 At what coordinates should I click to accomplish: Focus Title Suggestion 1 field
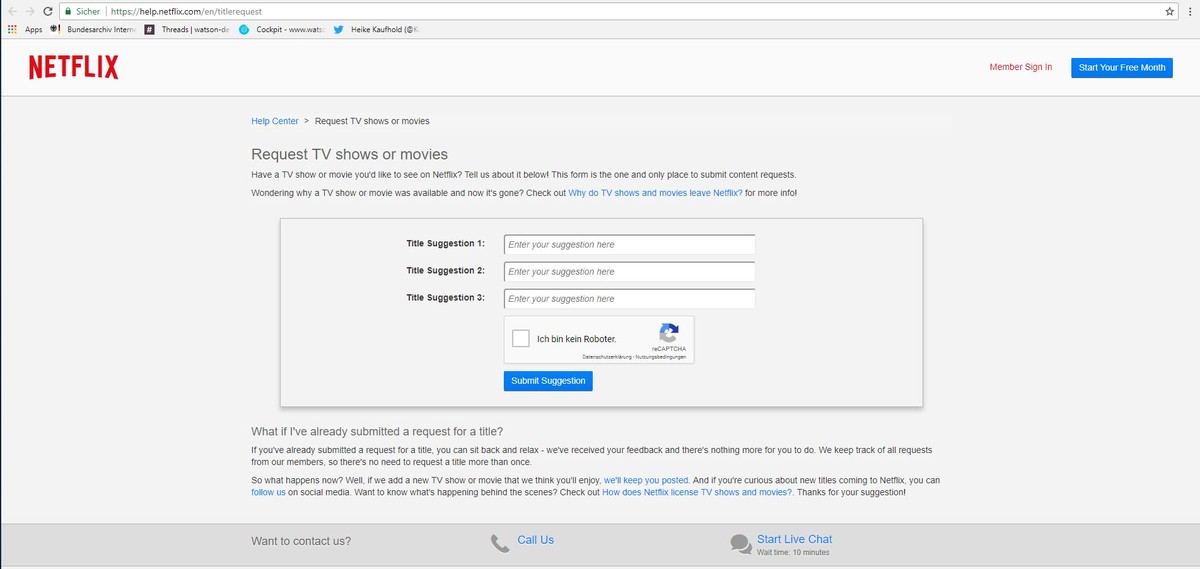[x=629, y=245]
